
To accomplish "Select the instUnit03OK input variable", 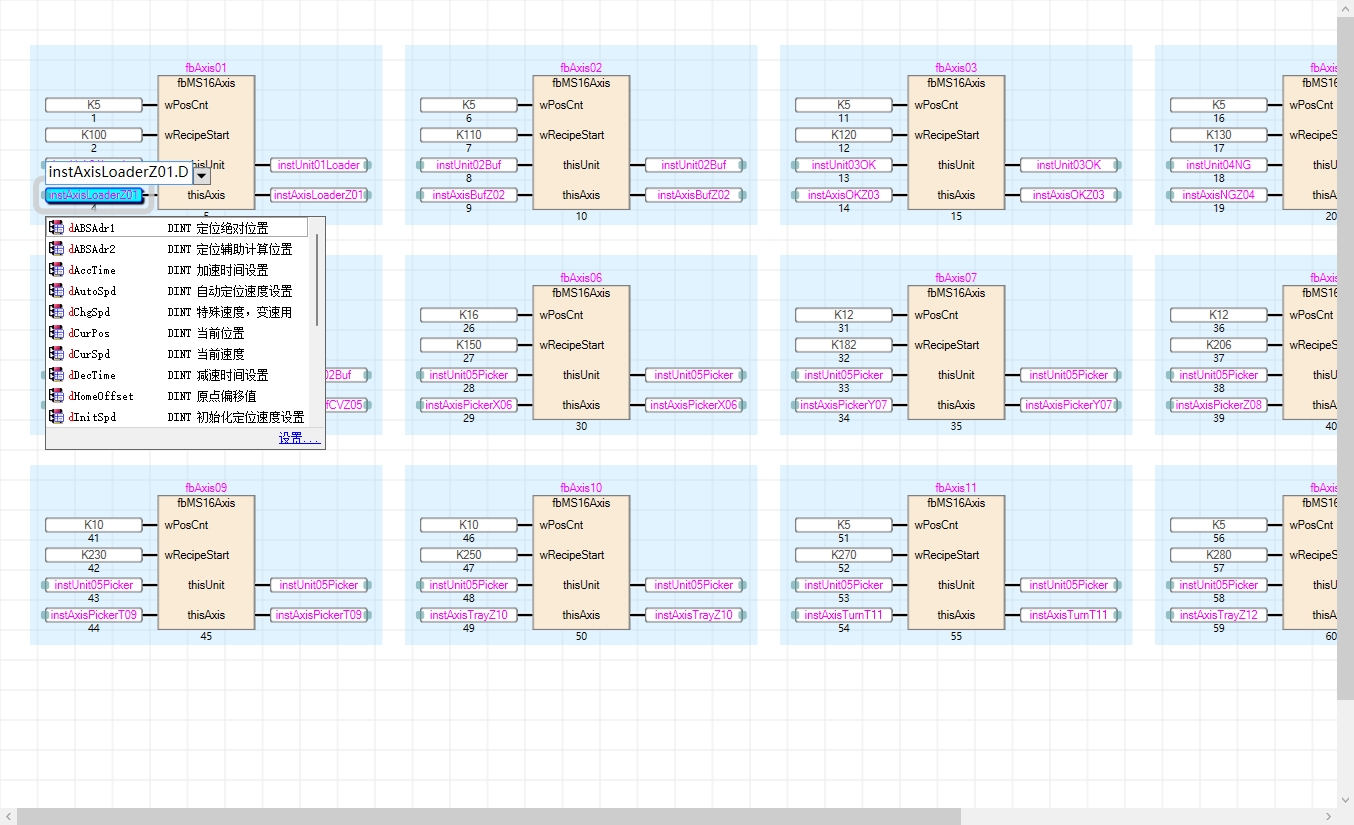I will (843, 165).
